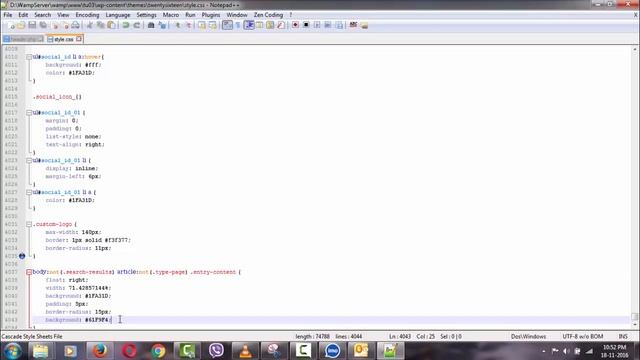The image size is (640, 360).
Task: Open the Language menu
Action: [118, 15]
